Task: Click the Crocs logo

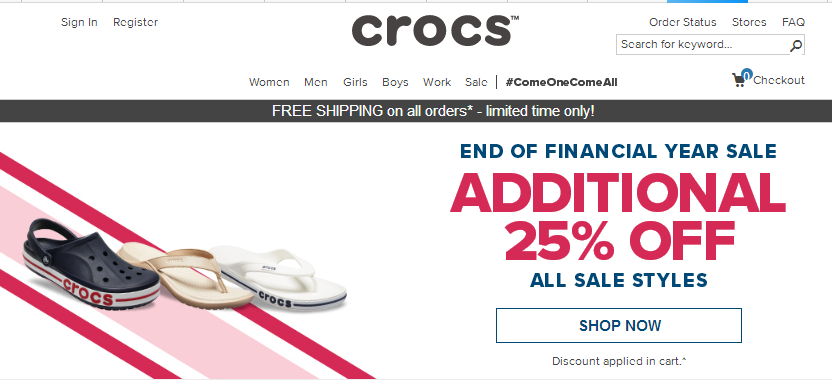Action: [x=435, y=30]
